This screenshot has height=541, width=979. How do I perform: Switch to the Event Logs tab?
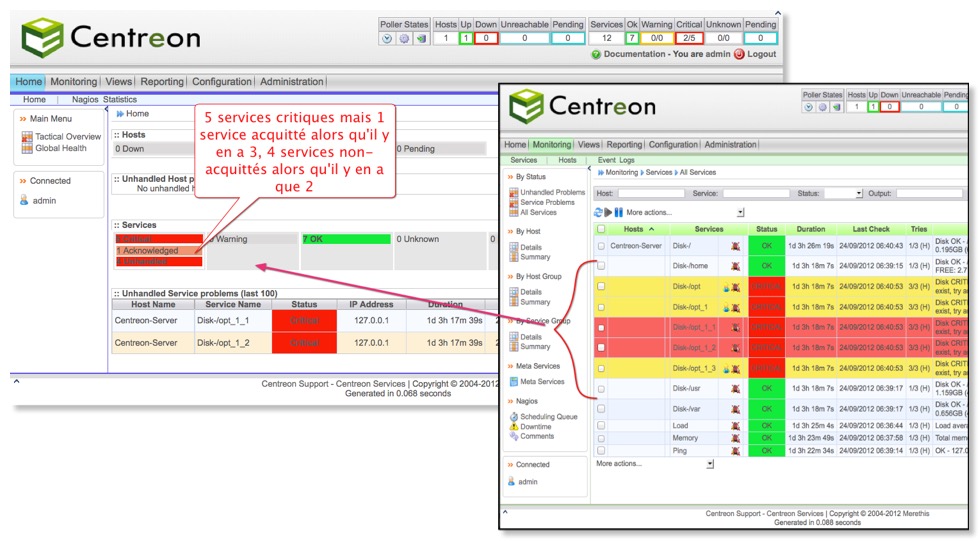(x=616, y=160)
